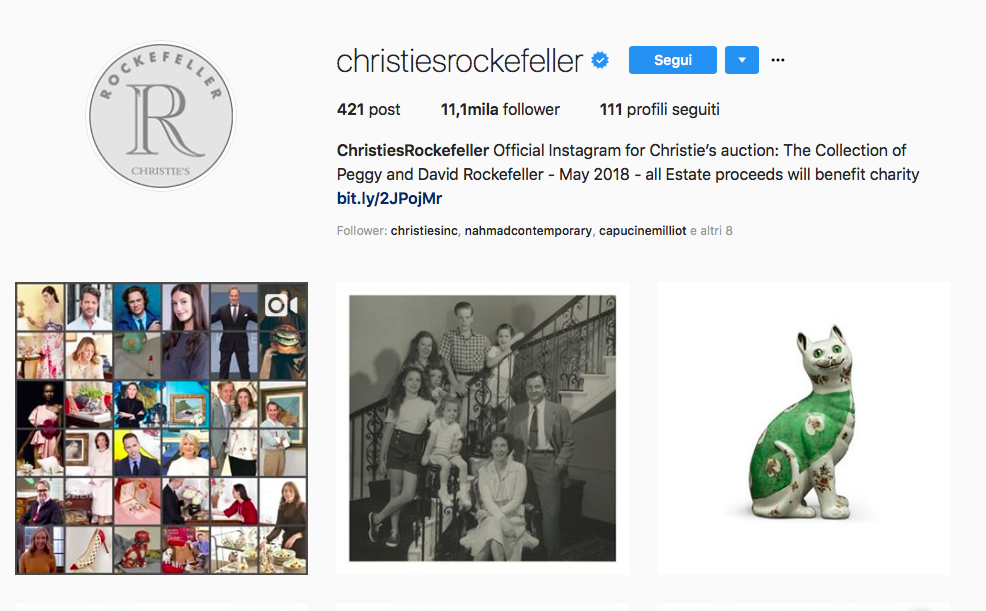Open the three-dot more options menu
This screenshot has width=986, height=611.
(x=778, y=60)
